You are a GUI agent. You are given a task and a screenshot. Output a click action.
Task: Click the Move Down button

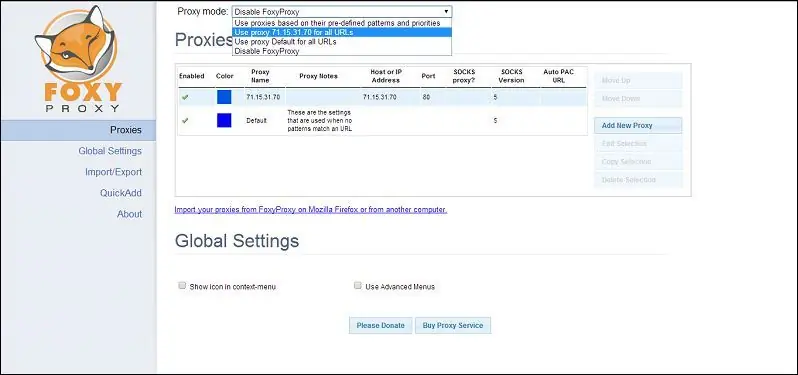pos(638,98)
